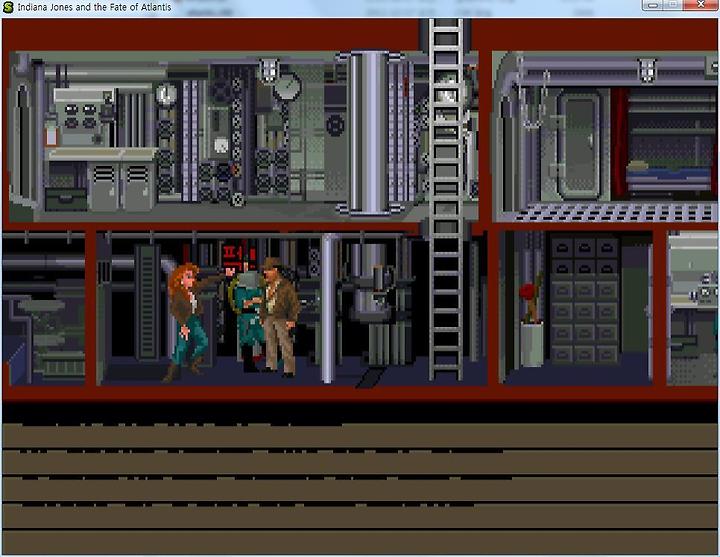Click the large periscope column on upper deck
This screenshot has height=557, width=720.
tap(368, 132)
